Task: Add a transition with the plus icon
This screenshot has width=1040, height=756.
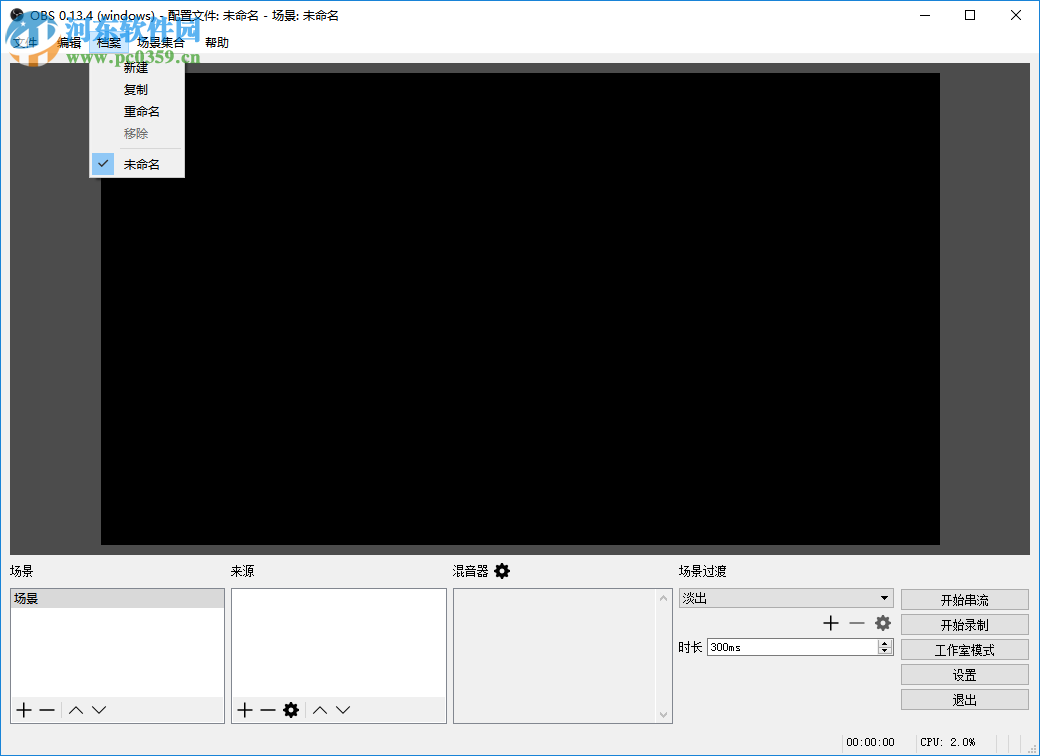Action: (830, 622)
